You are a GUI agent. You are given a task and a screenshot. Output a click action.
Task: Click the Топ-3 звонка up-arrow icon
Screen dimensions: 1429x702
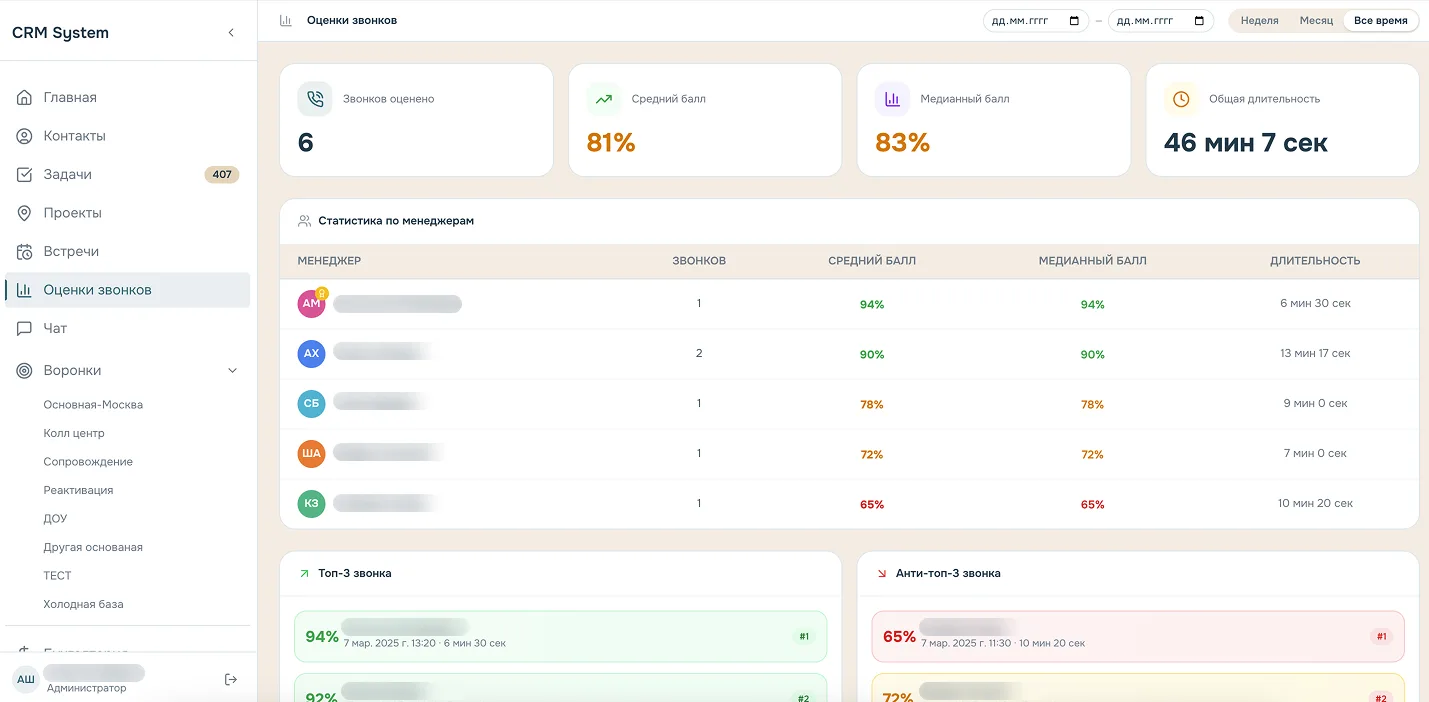(x=304, y=574)
